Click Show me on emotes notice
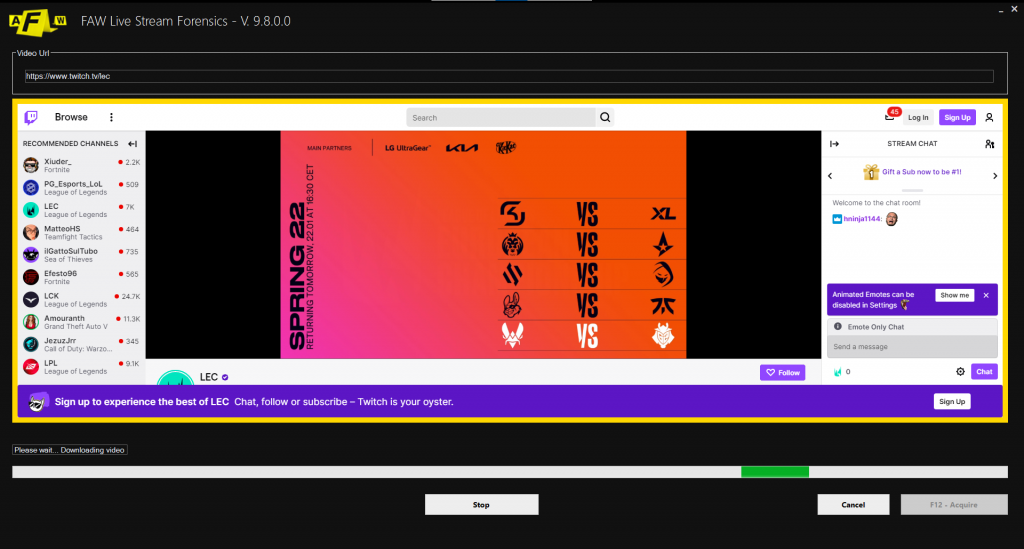The image size is (1024, 549). (x=954, y=295)
